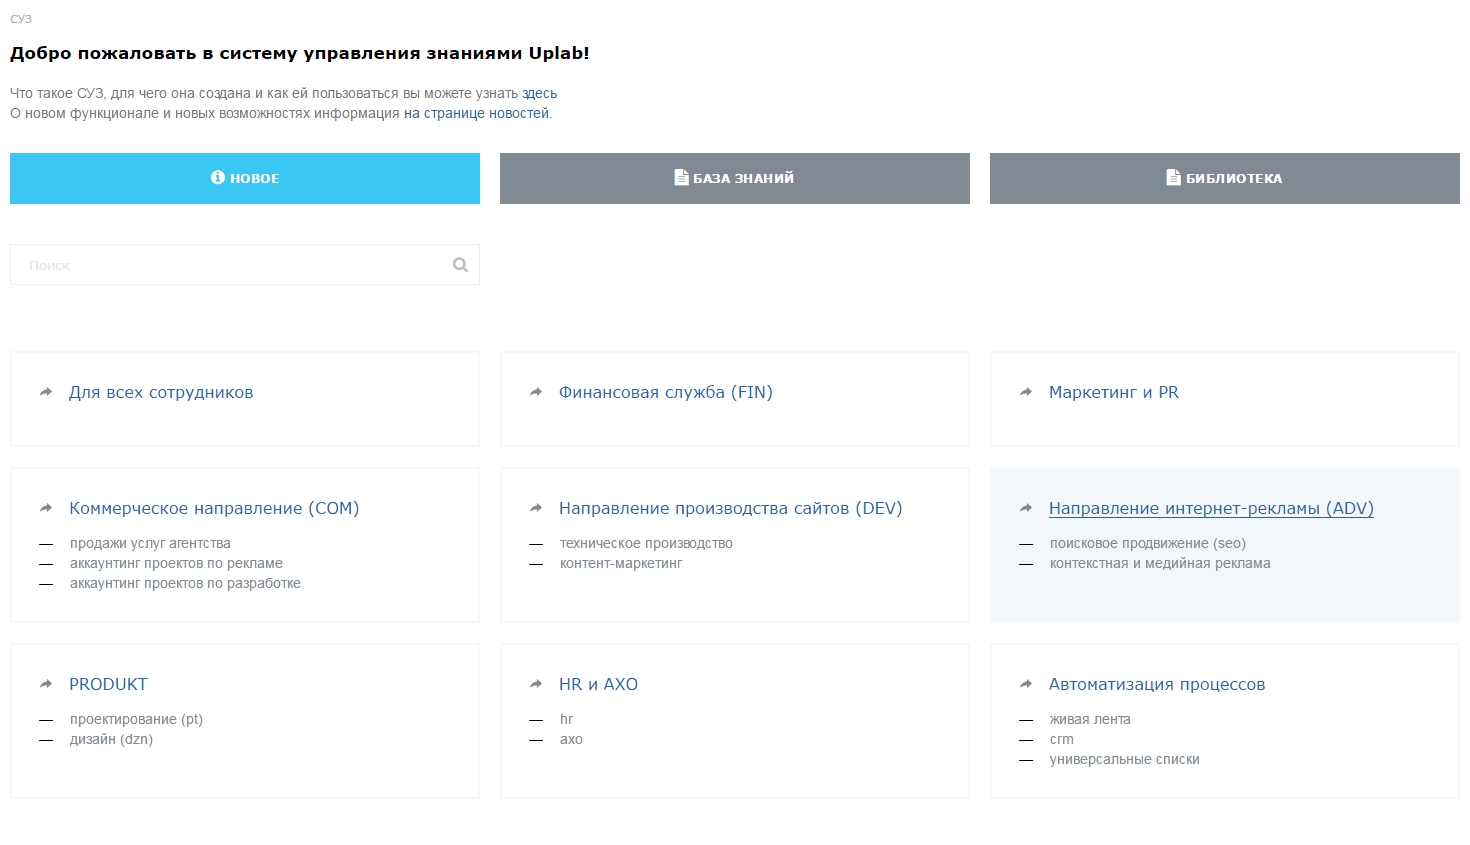
Task: Open the 'hr' subsection
Action: click(x=566, y=719)
